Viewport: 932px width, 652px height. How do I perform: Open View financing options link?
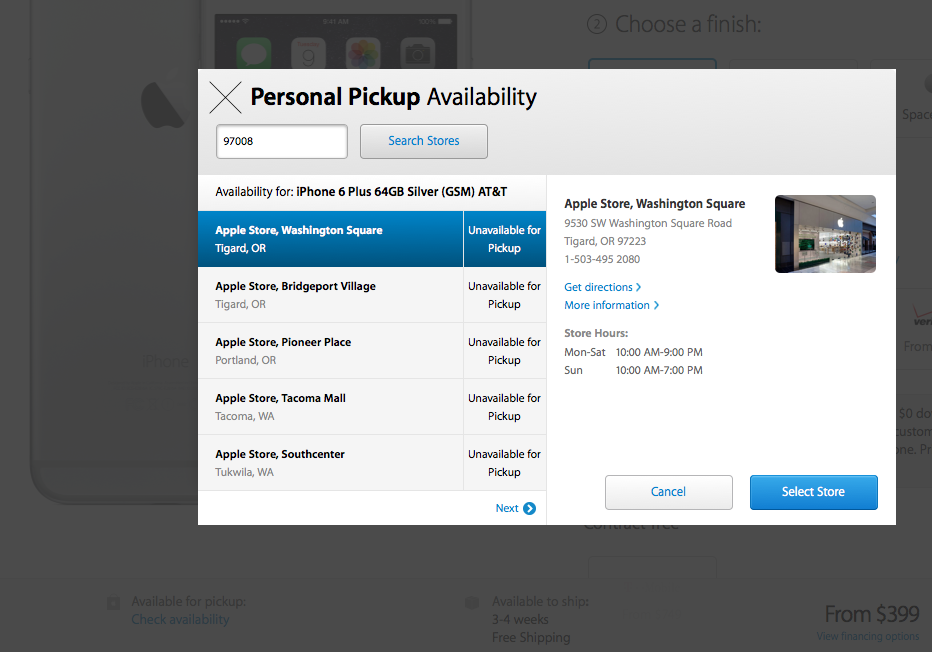(867, 636)
